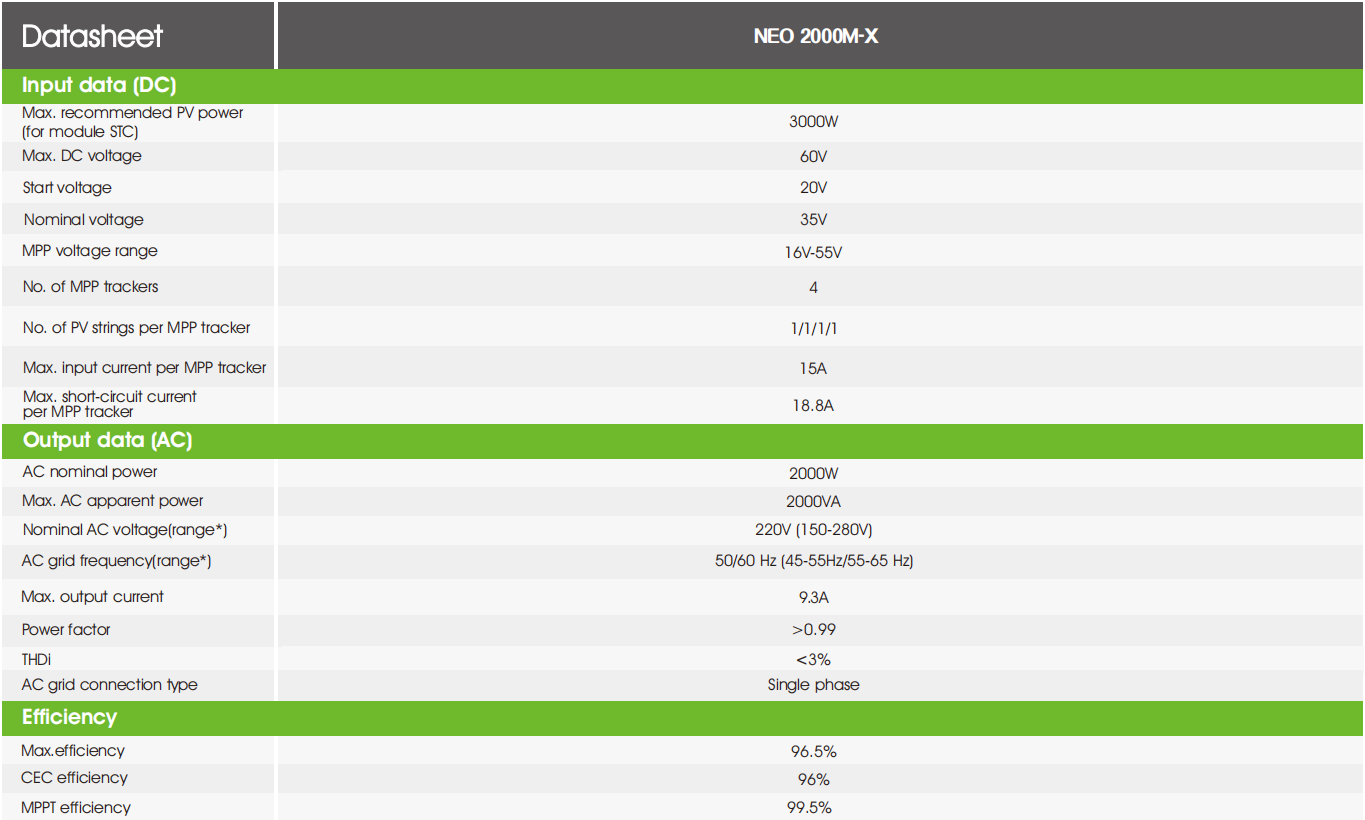The image size is (1365, 820).
Task: Click the Power factor row label
Action: [x=66, y=630]
